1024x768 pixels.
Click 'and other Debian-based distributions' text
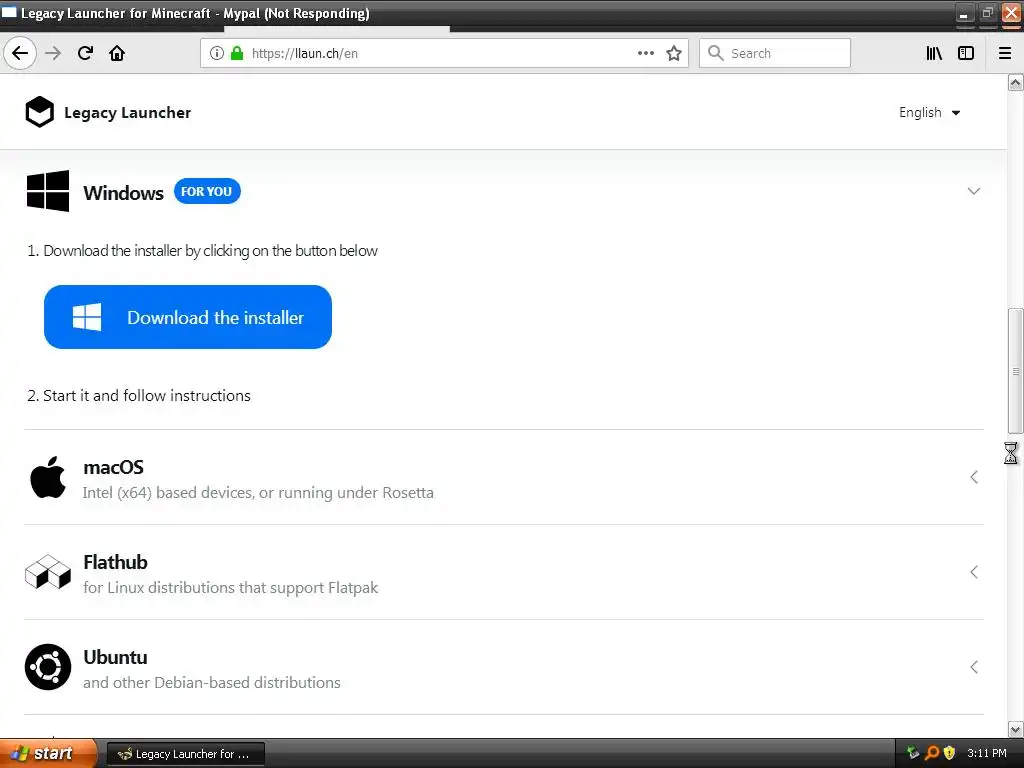click(x=212, y=682)
